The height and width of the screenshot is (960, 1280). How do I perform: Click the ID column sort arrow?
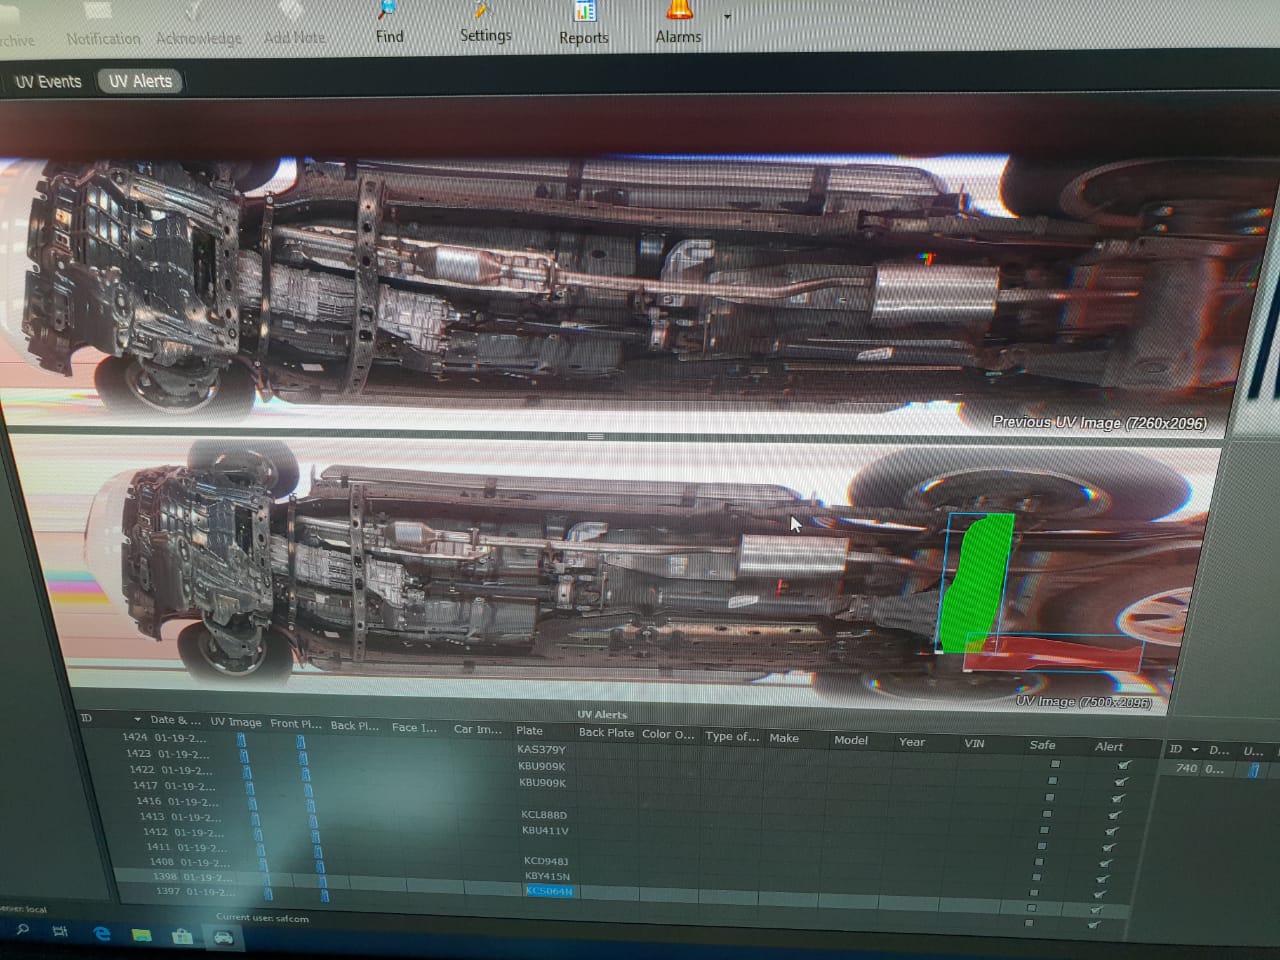137,720
